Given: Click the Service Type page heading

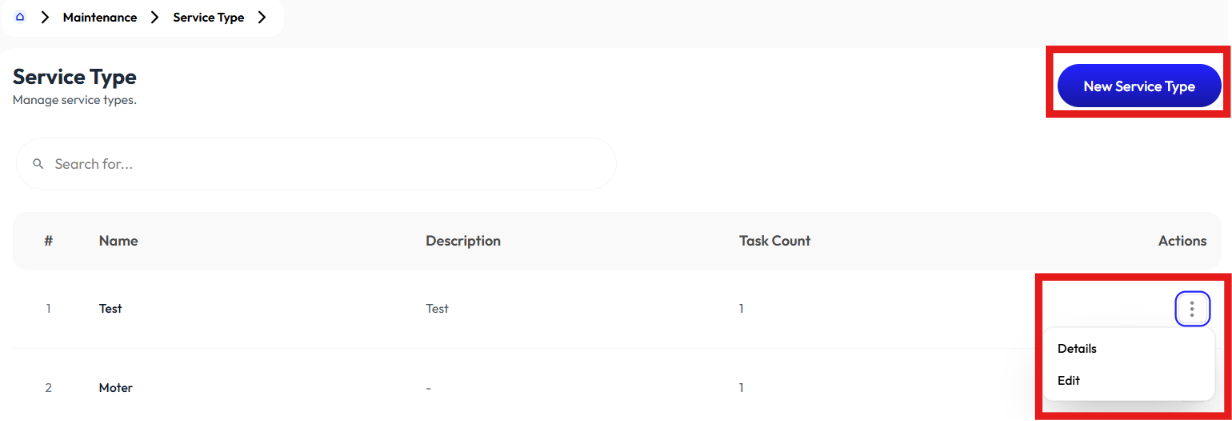Looking at the screenshot, I should (x=74, y=77).
